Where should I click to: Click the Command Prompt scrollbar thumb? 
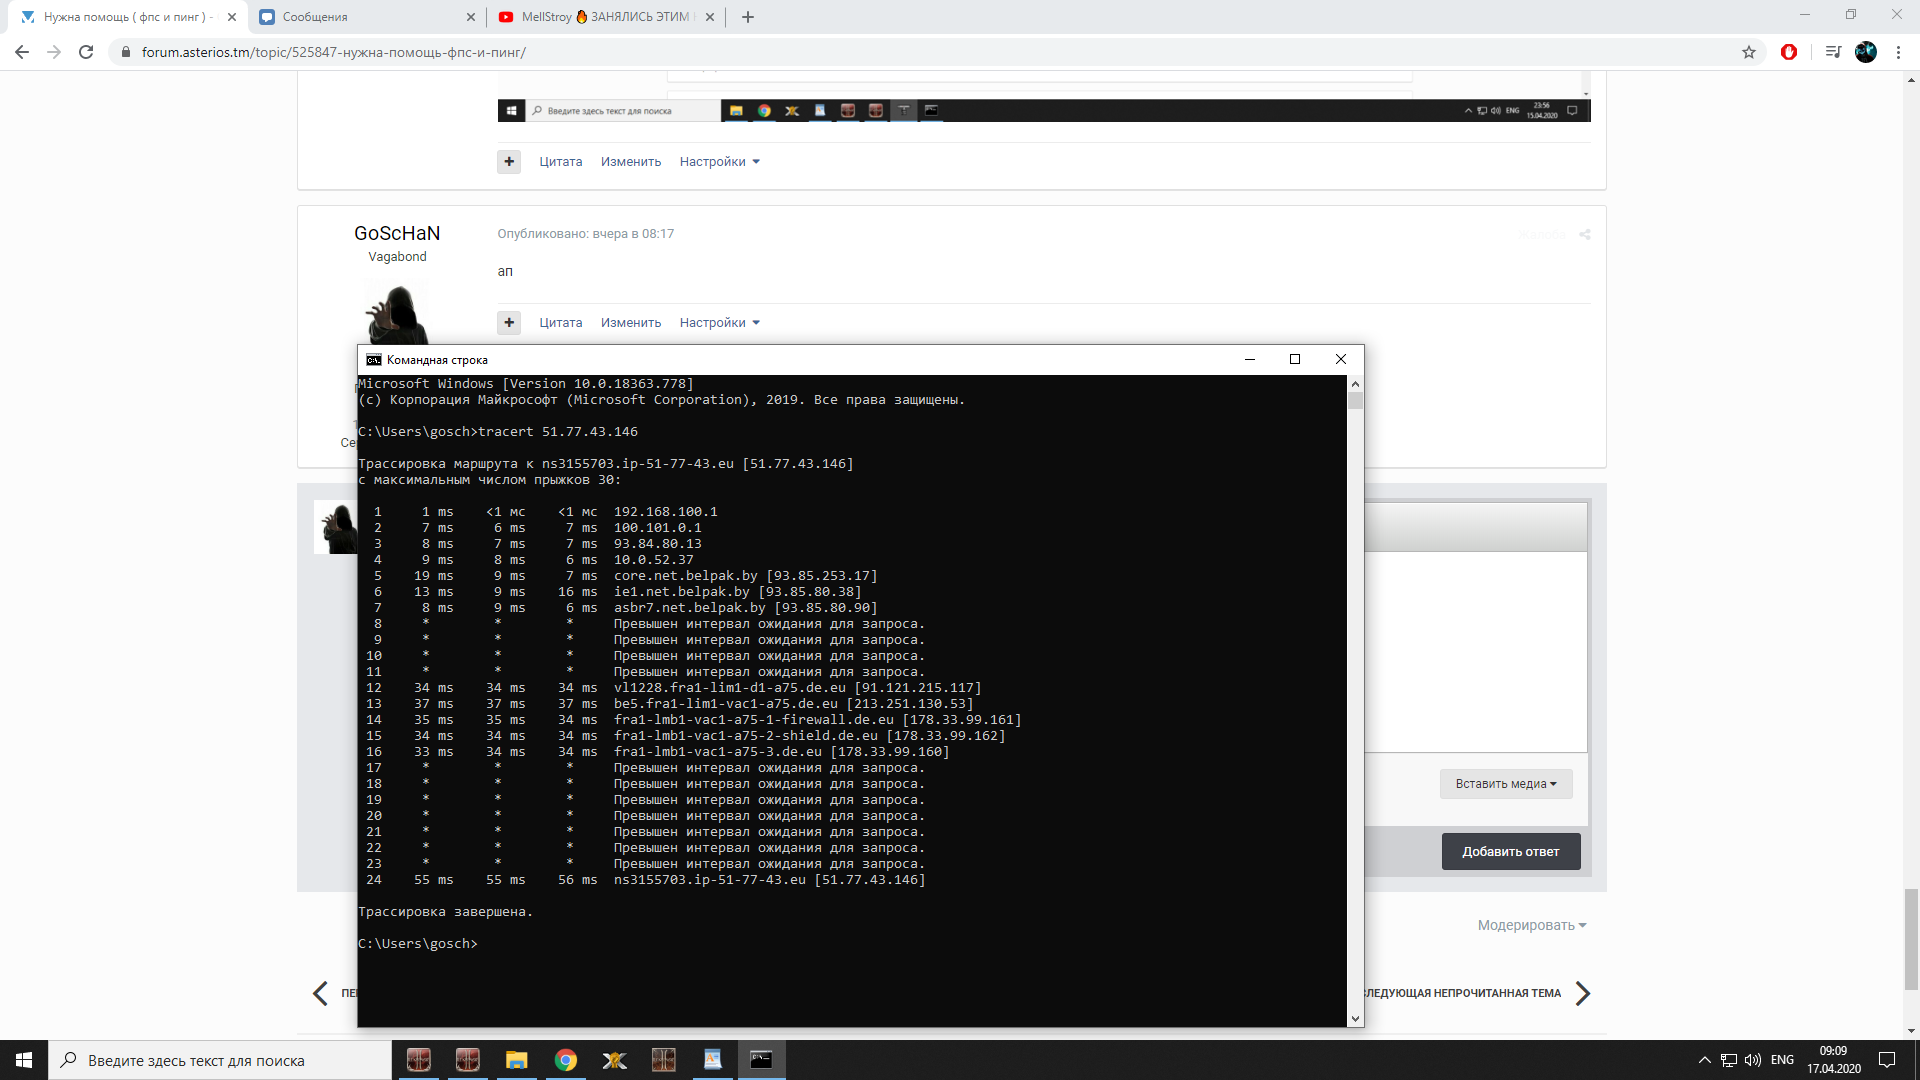click(x=1355, y=401)
